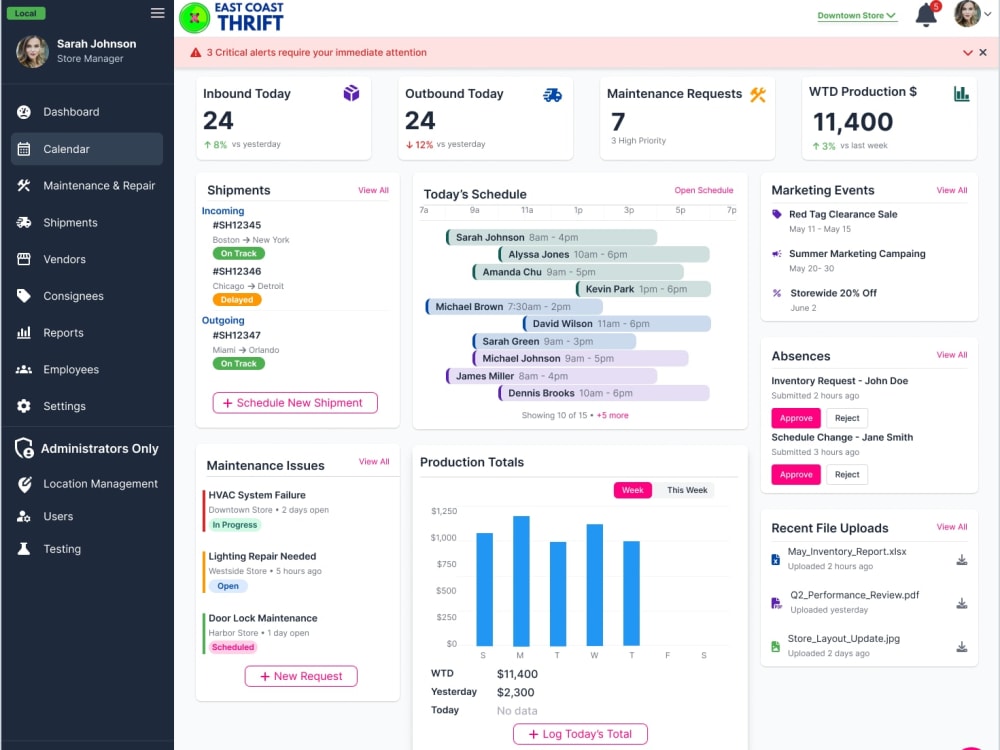Reject John Doe inventory request
Image resolution: width=1000 pixels, height=750 pixels.
click(x=847, y=418)
